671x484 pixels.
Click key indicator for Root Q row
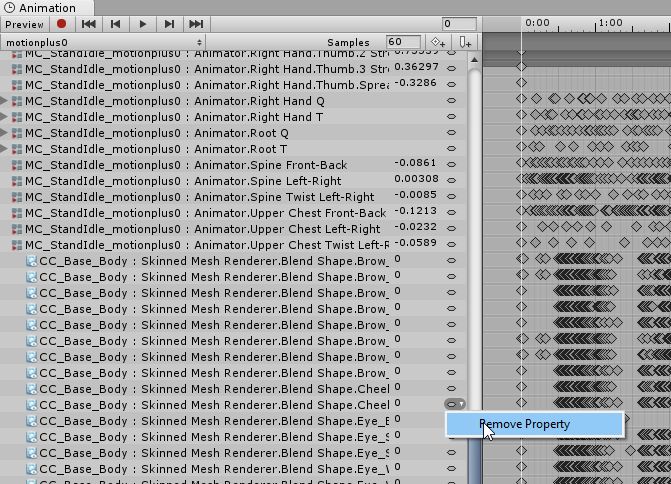click(x=451, y=133)
